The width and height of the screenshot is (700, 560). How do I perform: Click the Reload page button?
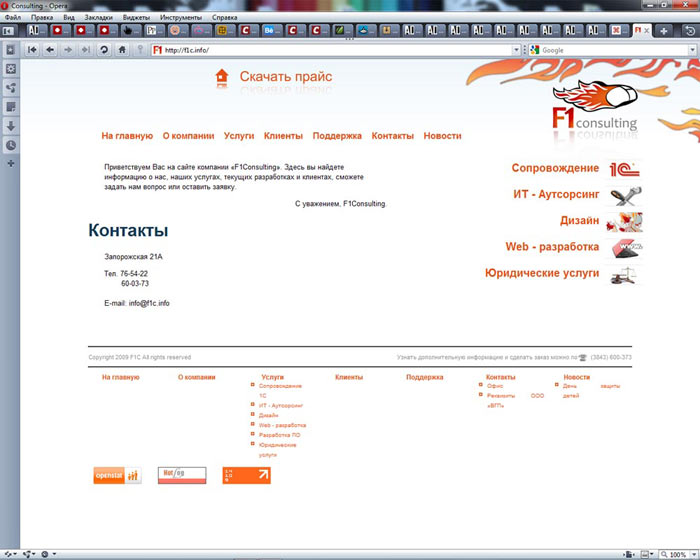pyautogui.click(x=104, y=50)
